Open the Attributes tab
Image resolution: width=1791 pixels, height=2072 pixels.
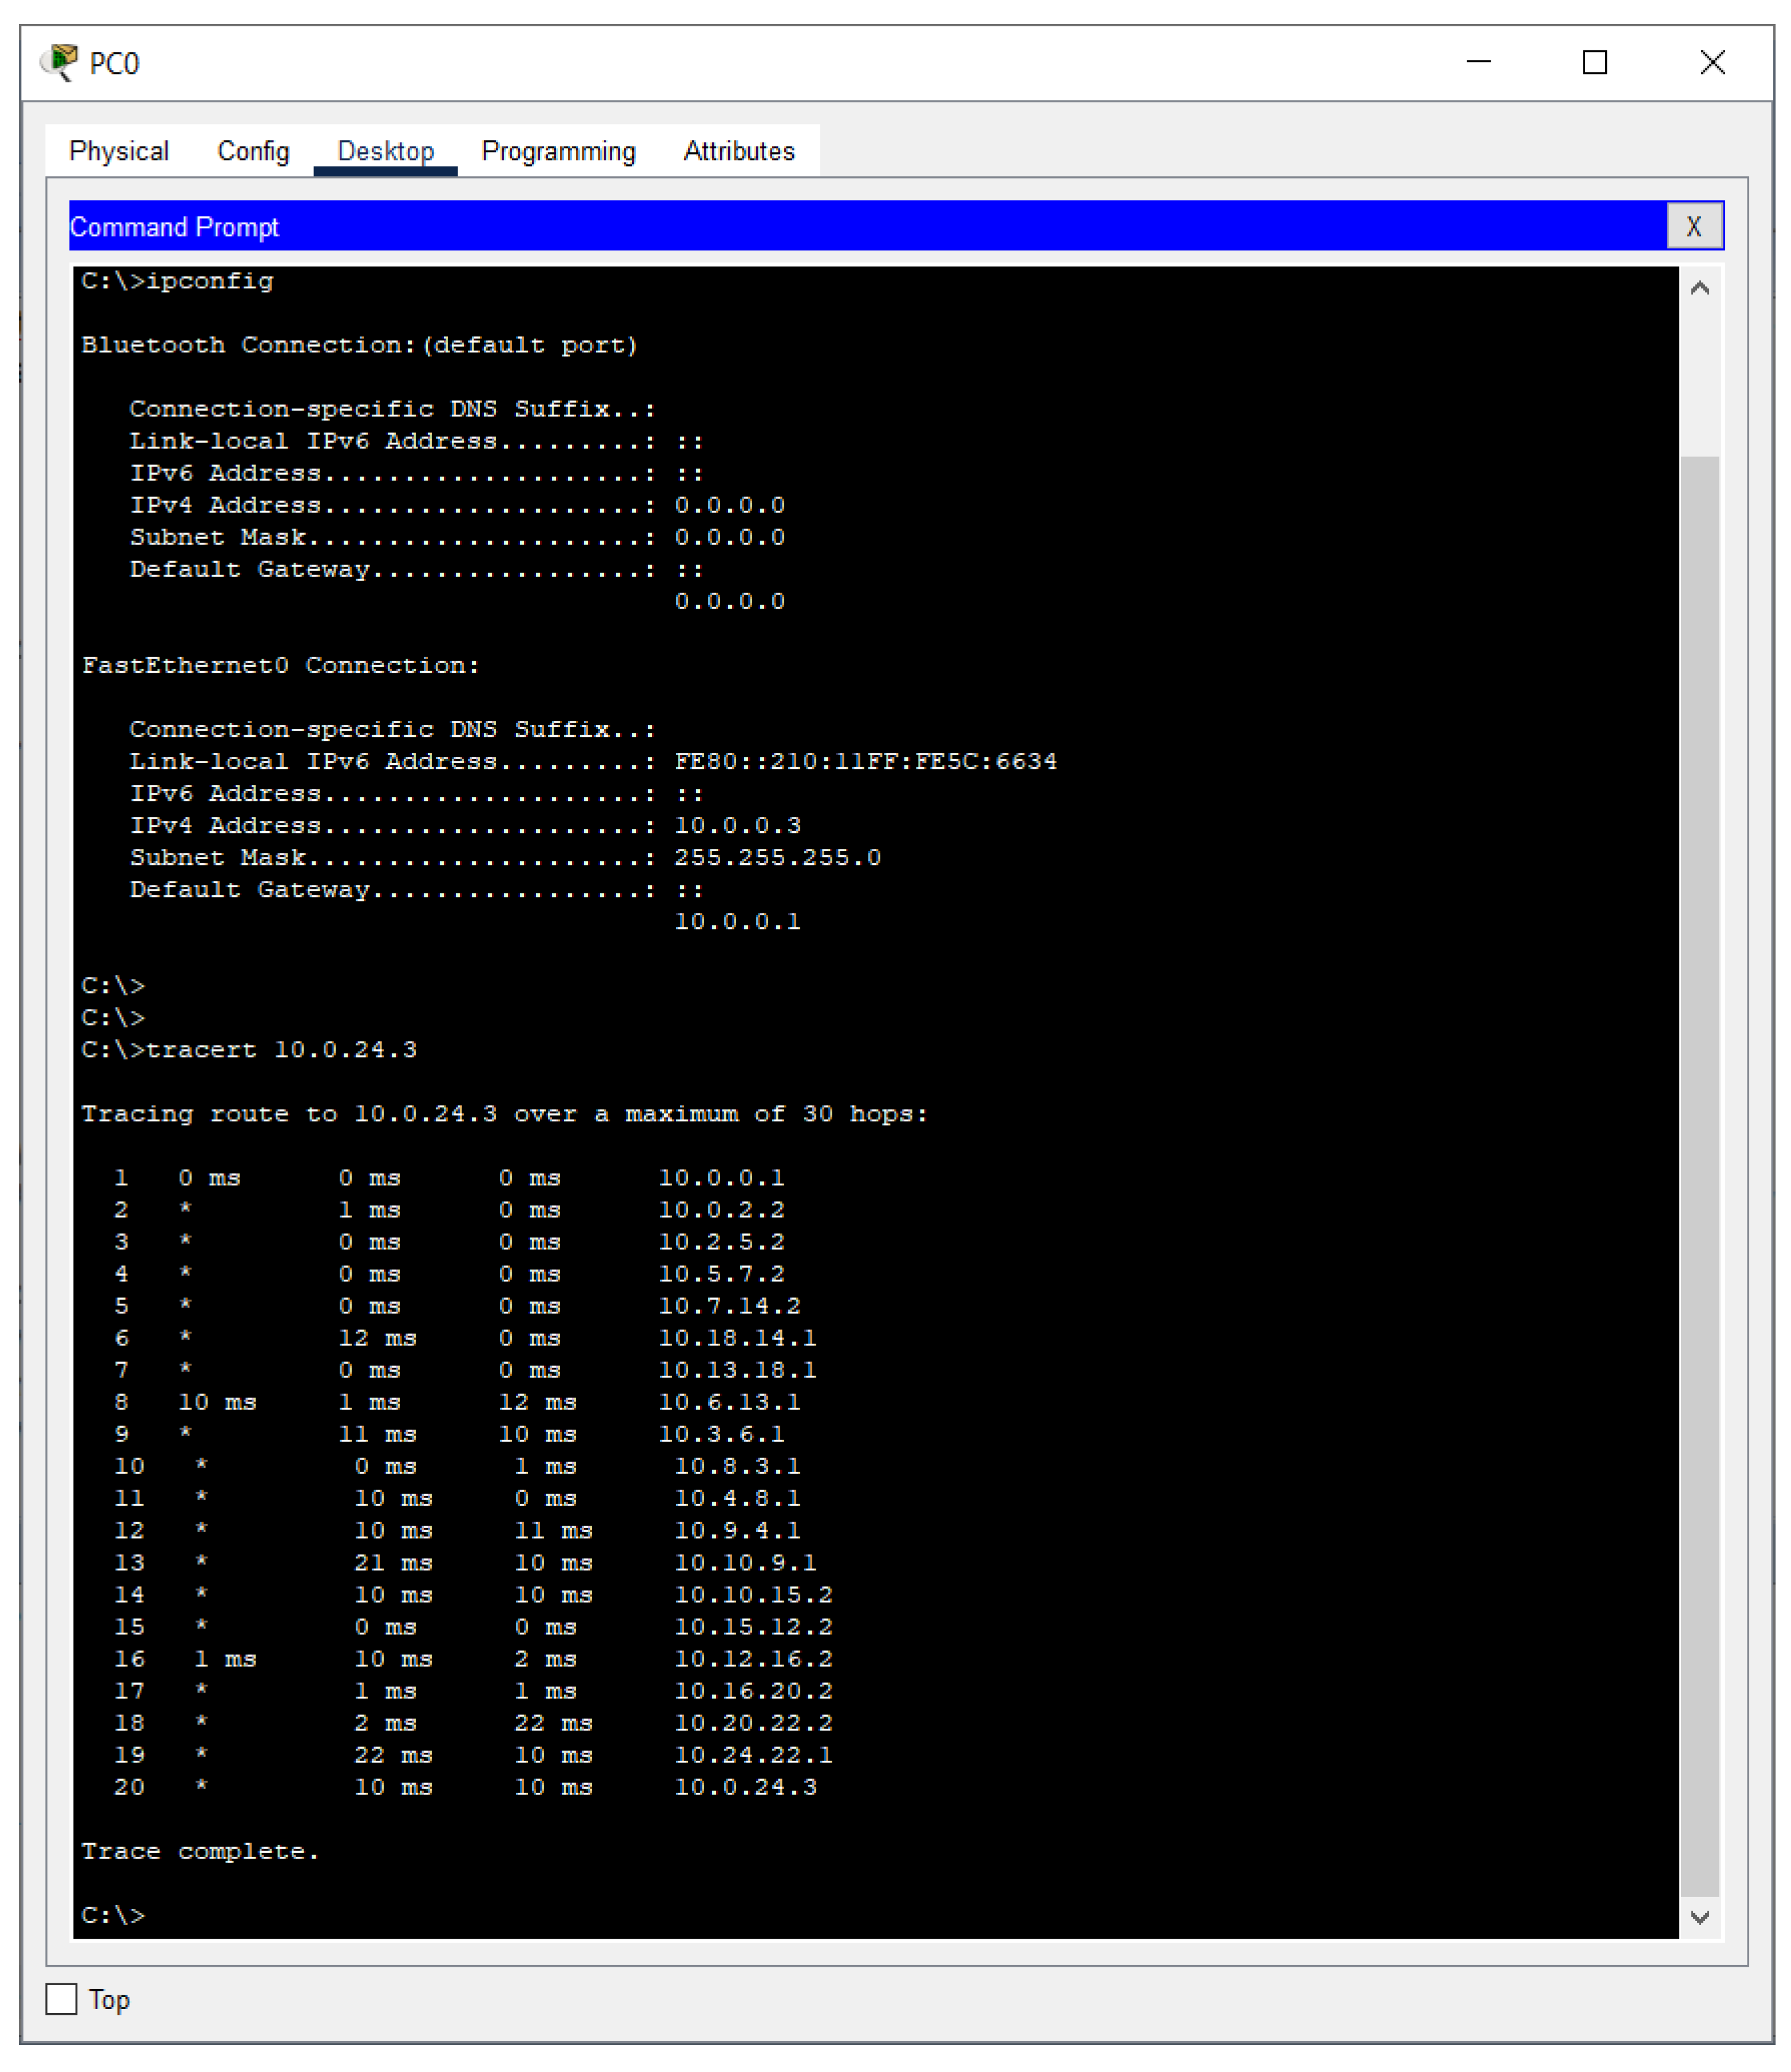pos(738,151)
